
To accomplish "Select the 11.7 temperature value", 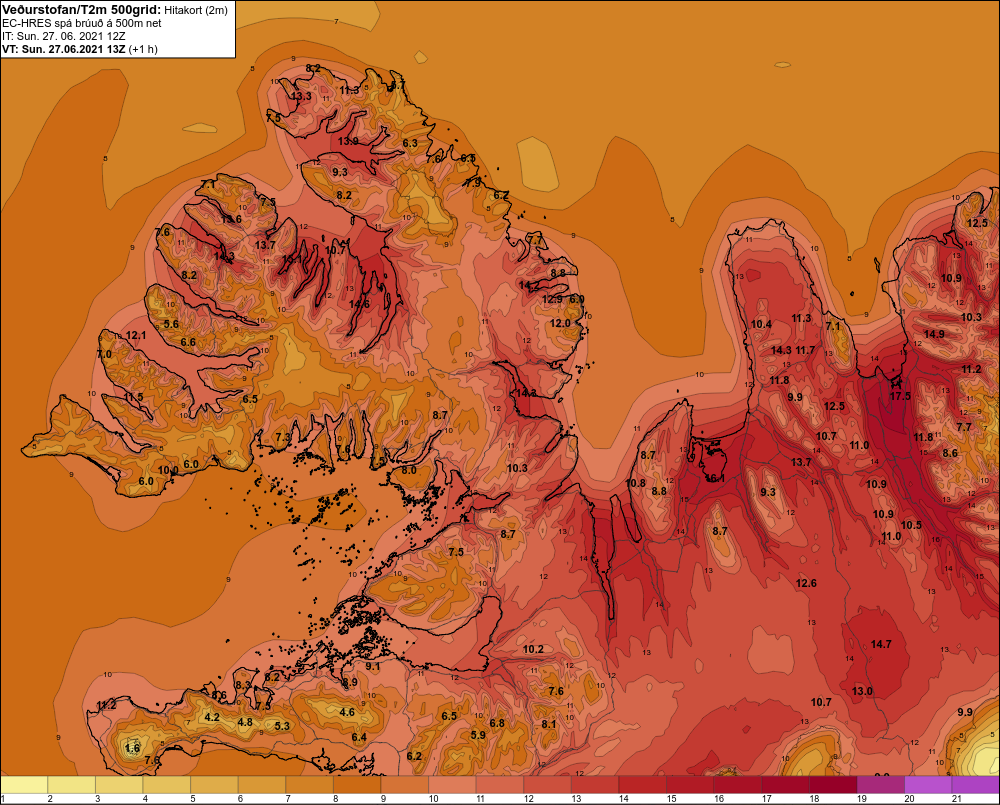I will tap(805, 350).
